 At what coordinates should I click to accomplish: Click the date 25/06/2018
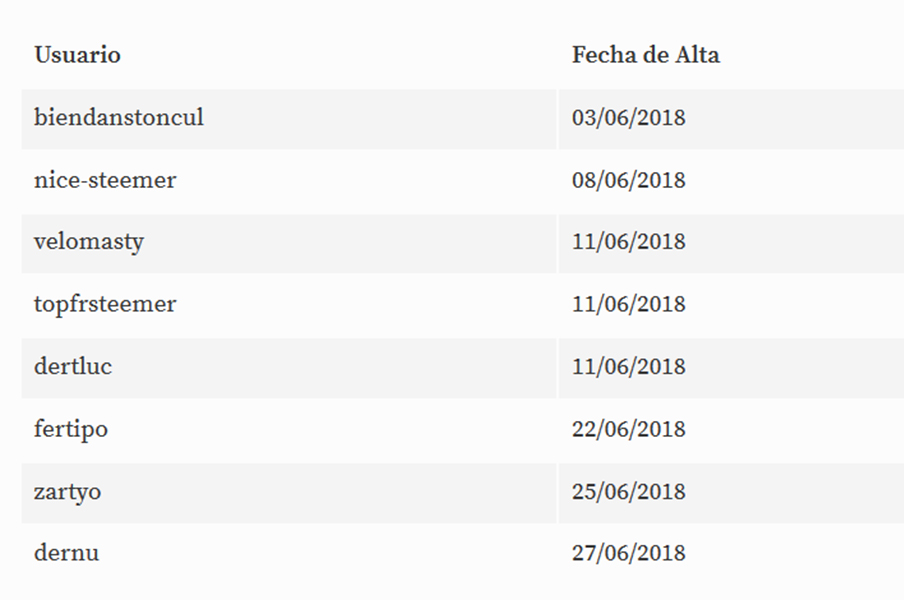tap(628, 491)
